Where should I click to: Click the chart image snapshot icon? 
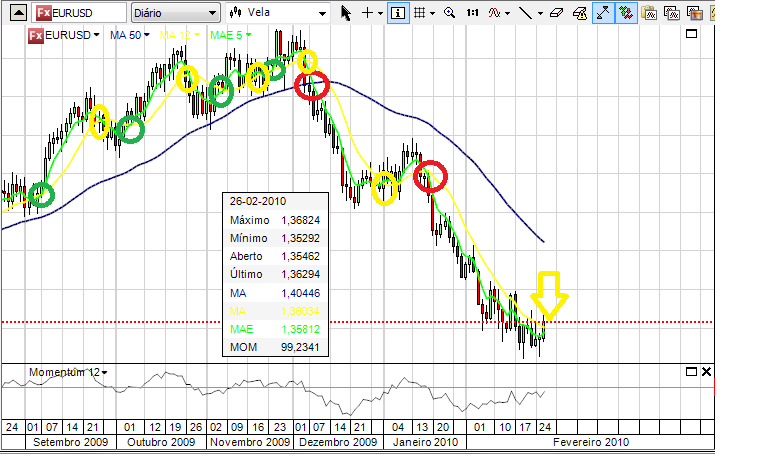coord(695,13)
